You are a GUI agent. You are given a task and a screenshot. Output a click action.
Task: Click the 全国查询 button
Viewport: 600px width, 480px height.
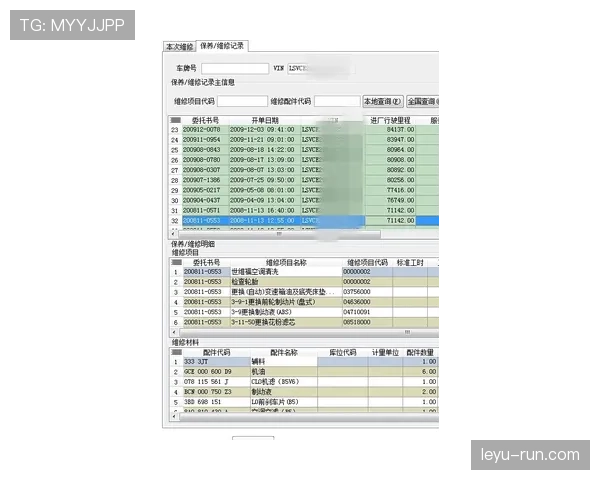point(422,101)
